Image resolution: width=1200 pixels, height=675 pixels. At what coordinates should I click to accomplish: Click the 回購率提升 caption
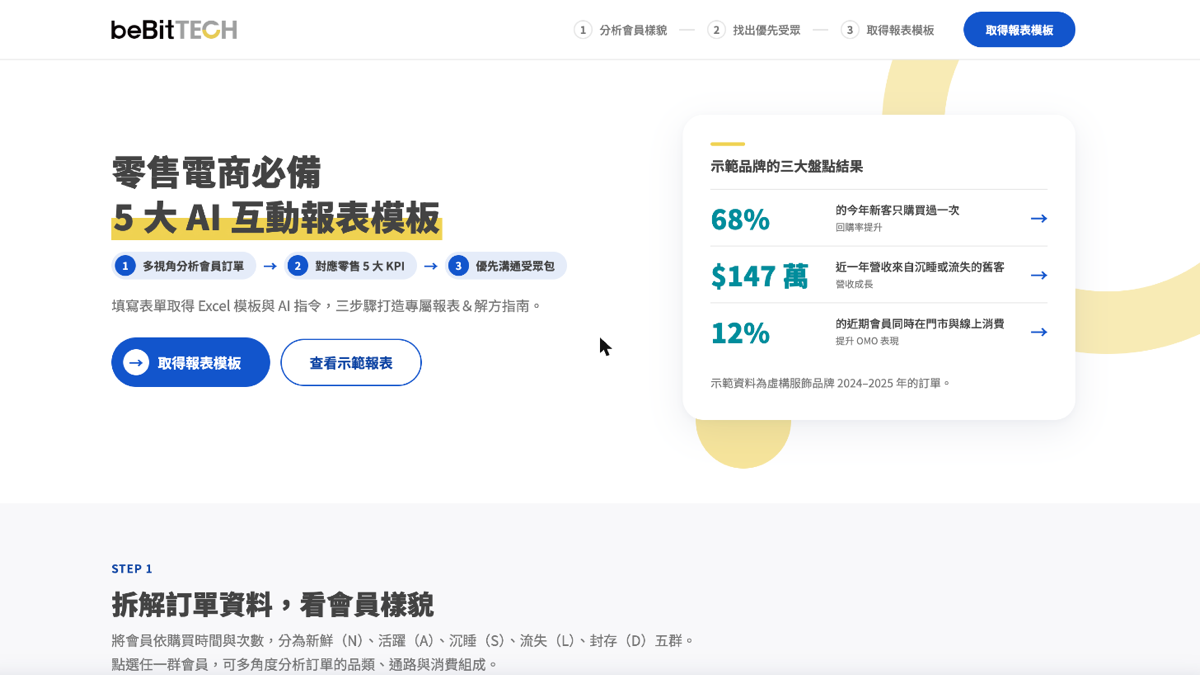tap(859, 227)
